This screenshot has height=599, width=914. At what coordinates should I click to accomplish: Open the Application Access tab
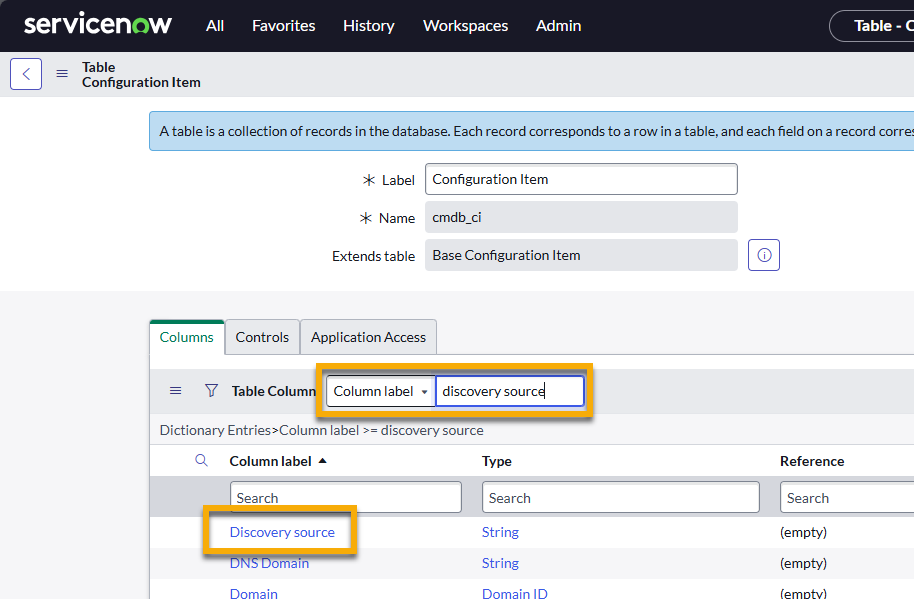[x=368, y=337]
